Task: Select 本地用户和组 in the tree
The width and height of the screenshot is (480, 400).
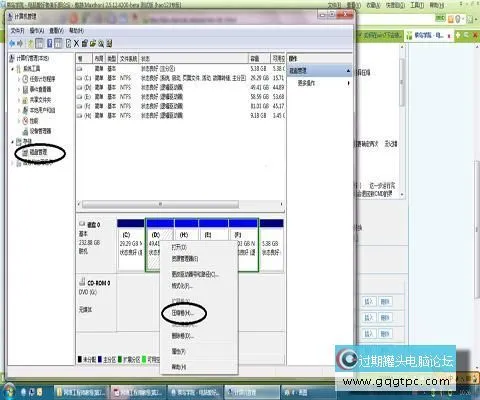Action: (42, 110)
